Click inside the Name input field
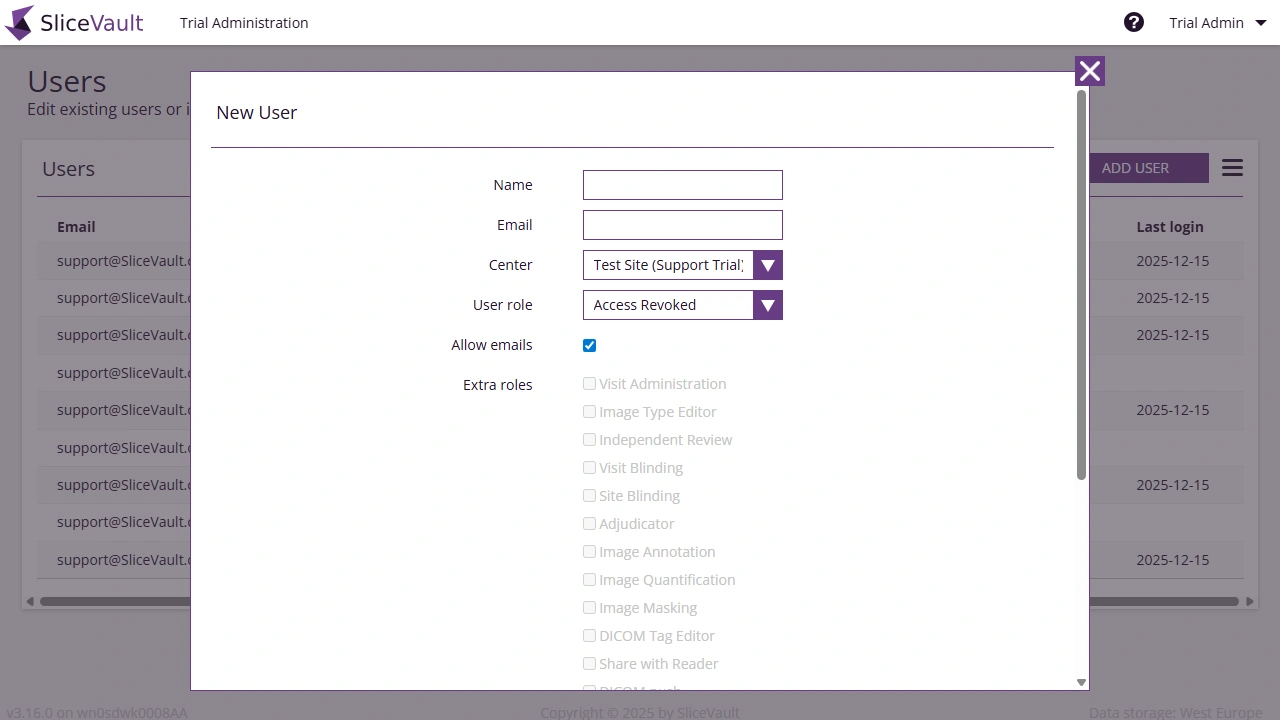 (x=682, y=184)
